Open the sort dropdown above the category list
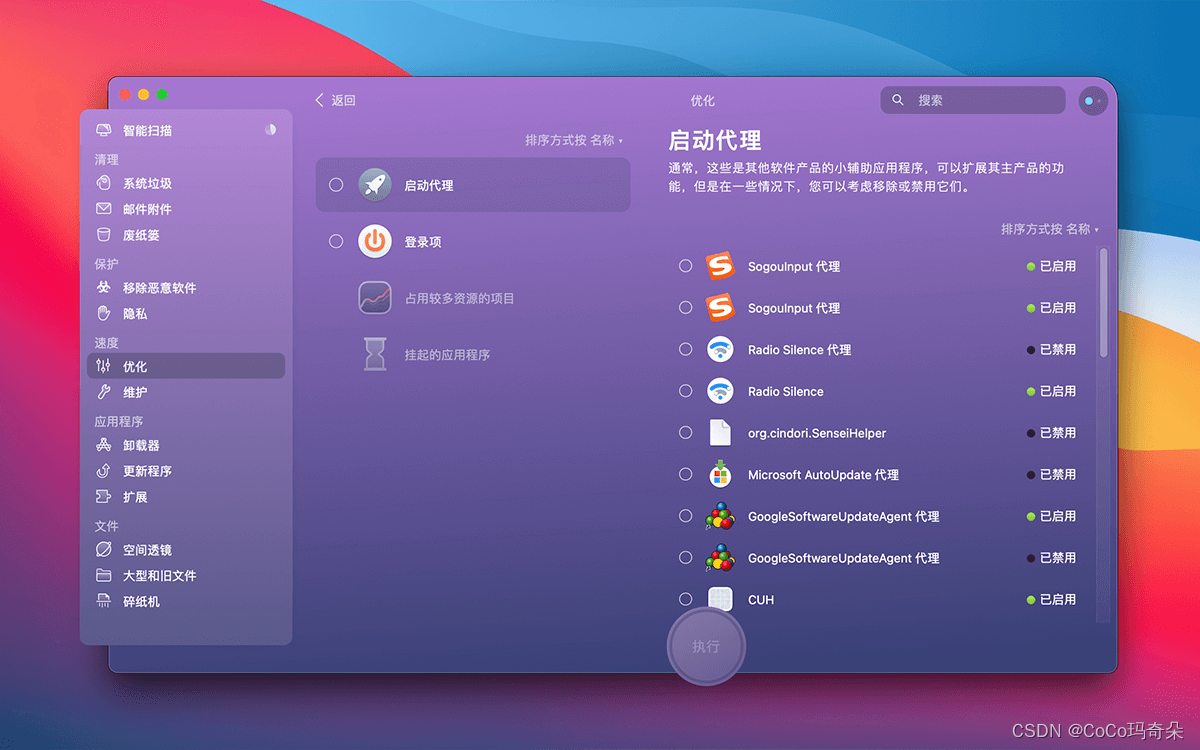 [574, 141]
